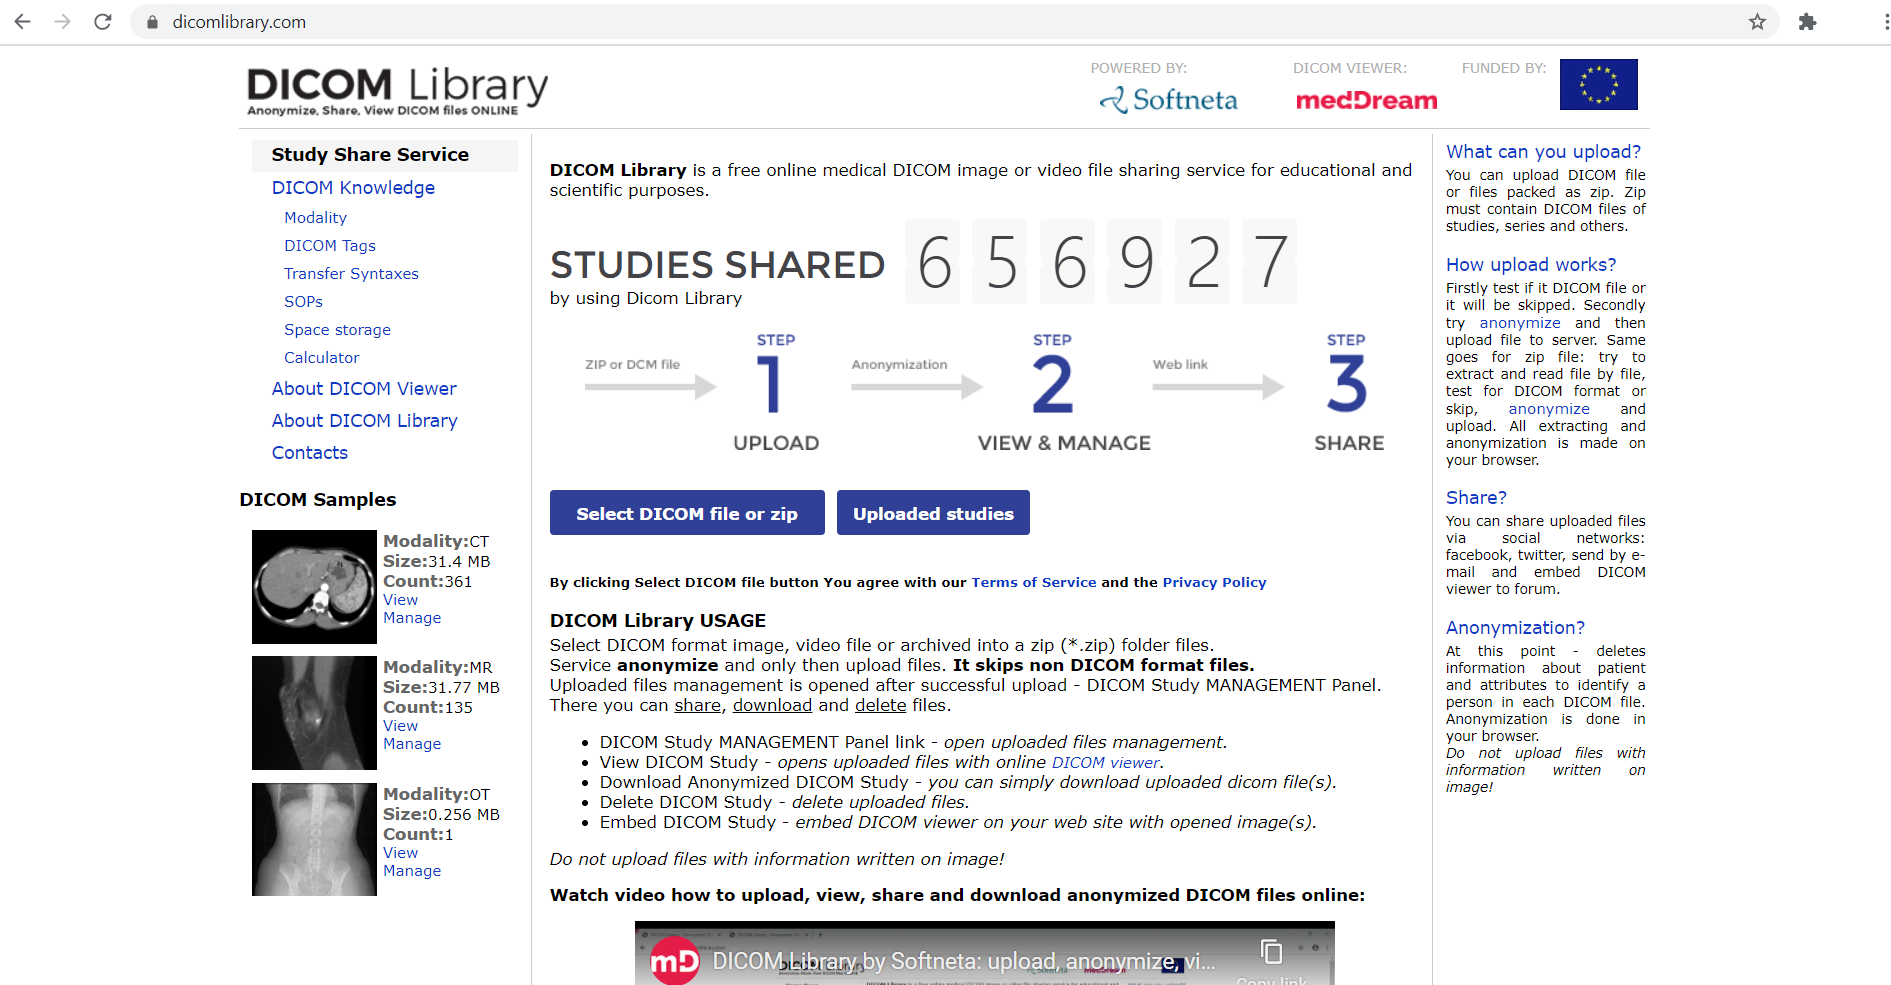Click the first anonymize link in sidebar
Screen dimensions: 1891x985
(1520, 323)
